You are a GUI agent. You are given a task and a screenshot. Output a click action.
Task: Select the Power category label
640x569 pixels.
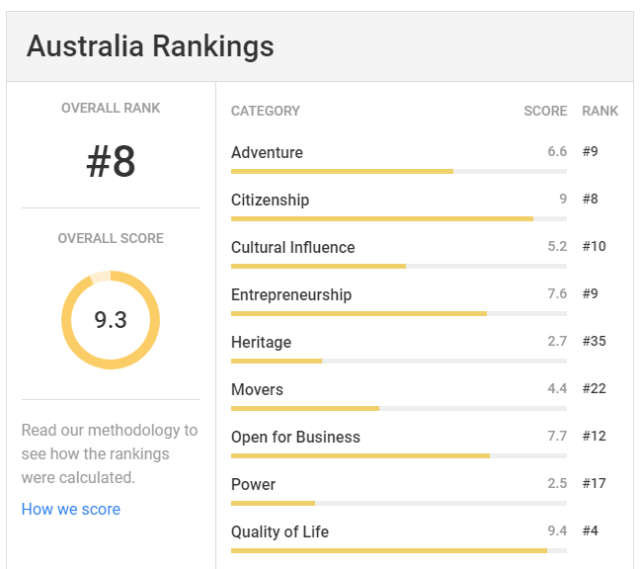tap(253, 485)
